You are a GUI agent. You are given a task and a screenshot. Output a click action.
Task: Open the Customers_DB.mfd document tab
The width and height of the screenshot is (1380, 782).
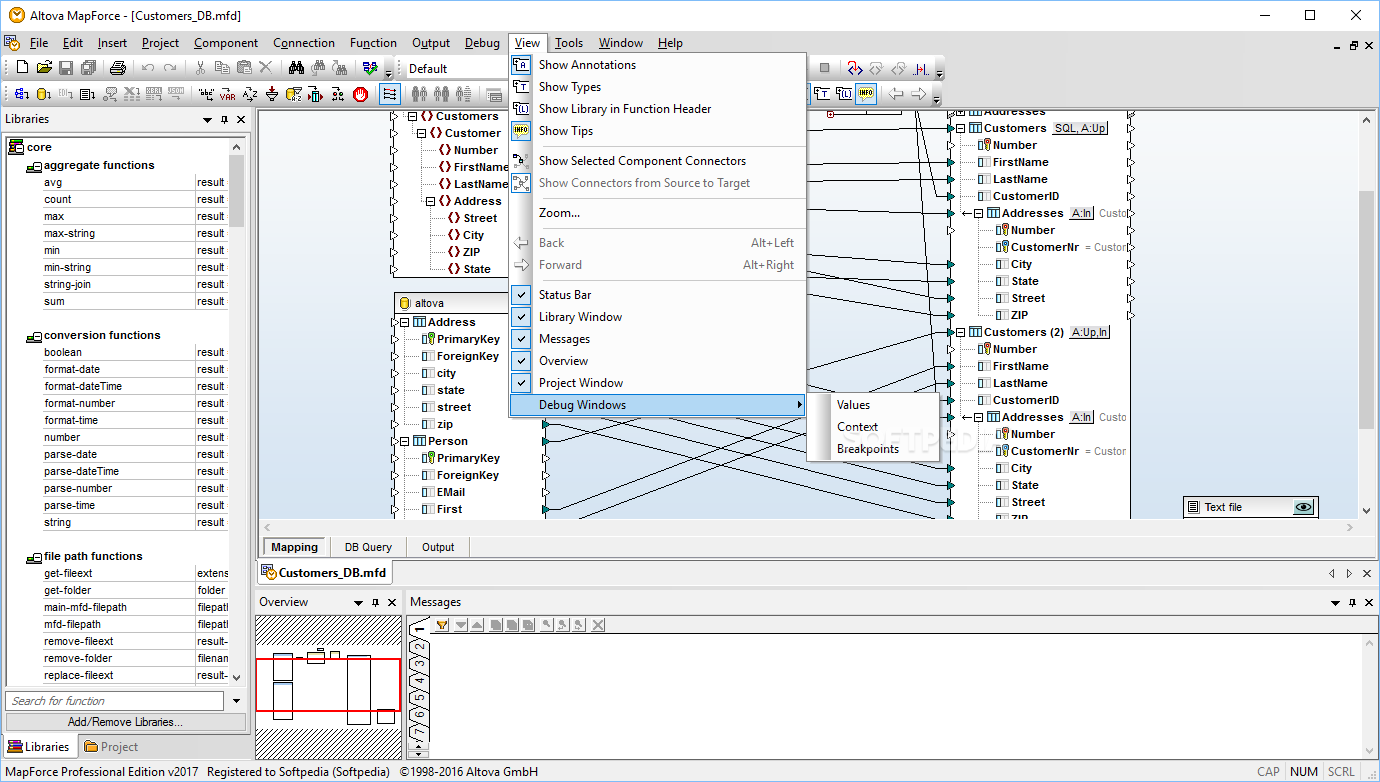[324, 573]
